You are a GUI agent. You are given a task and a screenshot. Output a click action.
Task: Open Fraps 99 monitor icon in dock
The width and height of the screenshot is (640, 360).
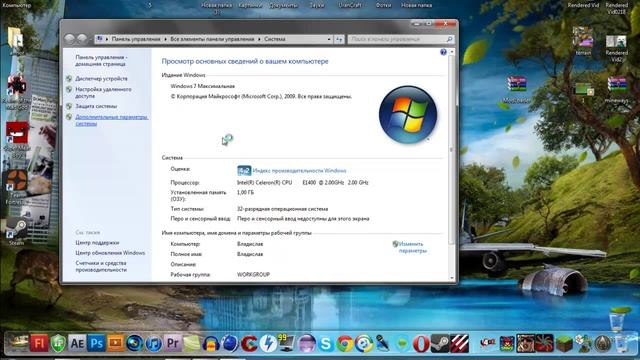coord(287,343)
